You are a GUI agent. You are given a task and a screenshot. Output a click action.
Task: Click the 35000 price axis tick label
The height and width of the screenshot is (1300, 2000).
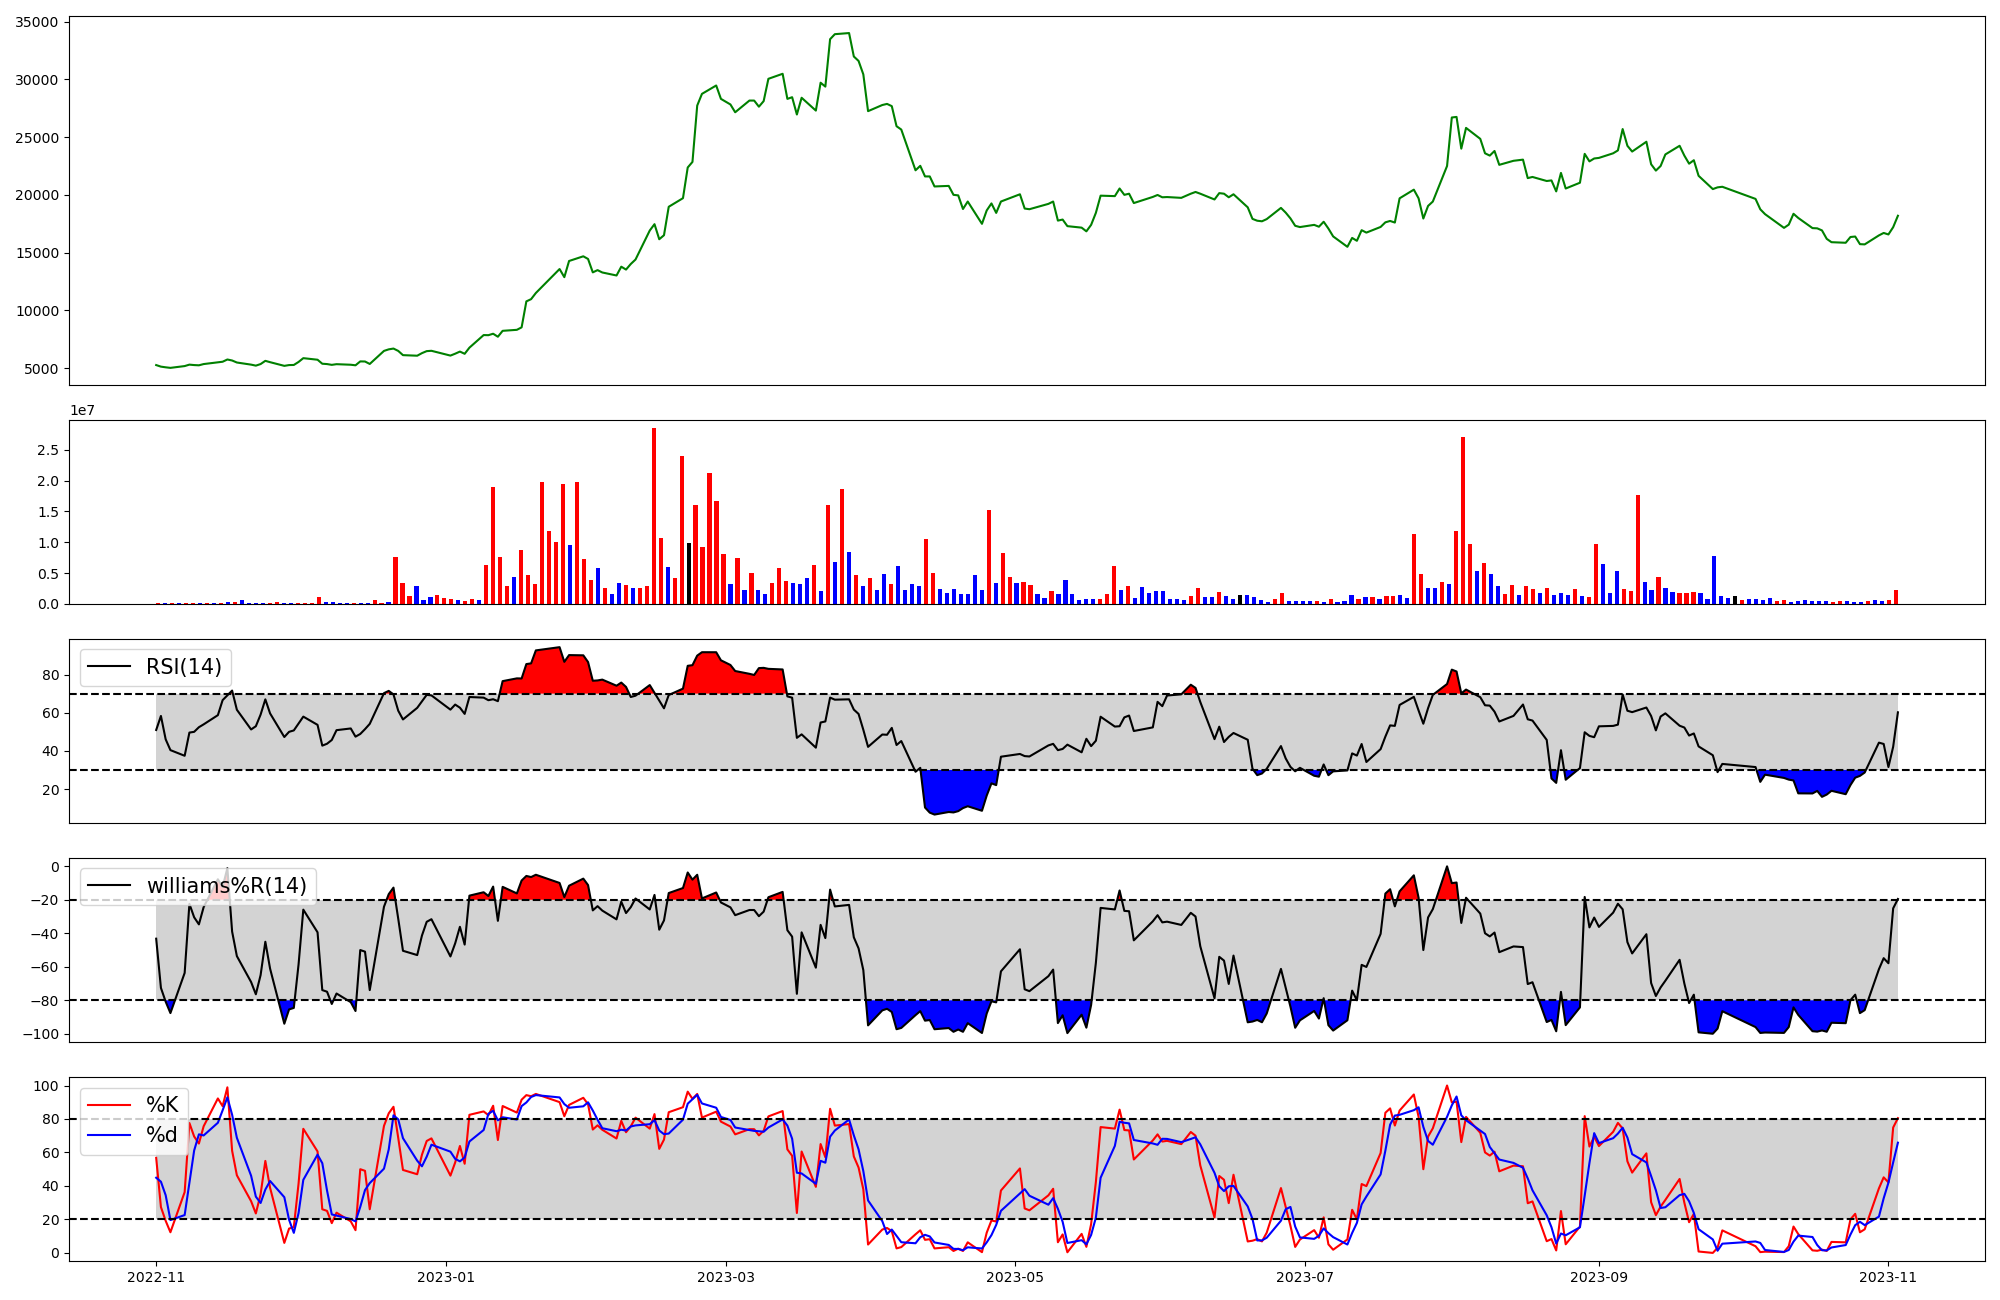click(37, 22)
